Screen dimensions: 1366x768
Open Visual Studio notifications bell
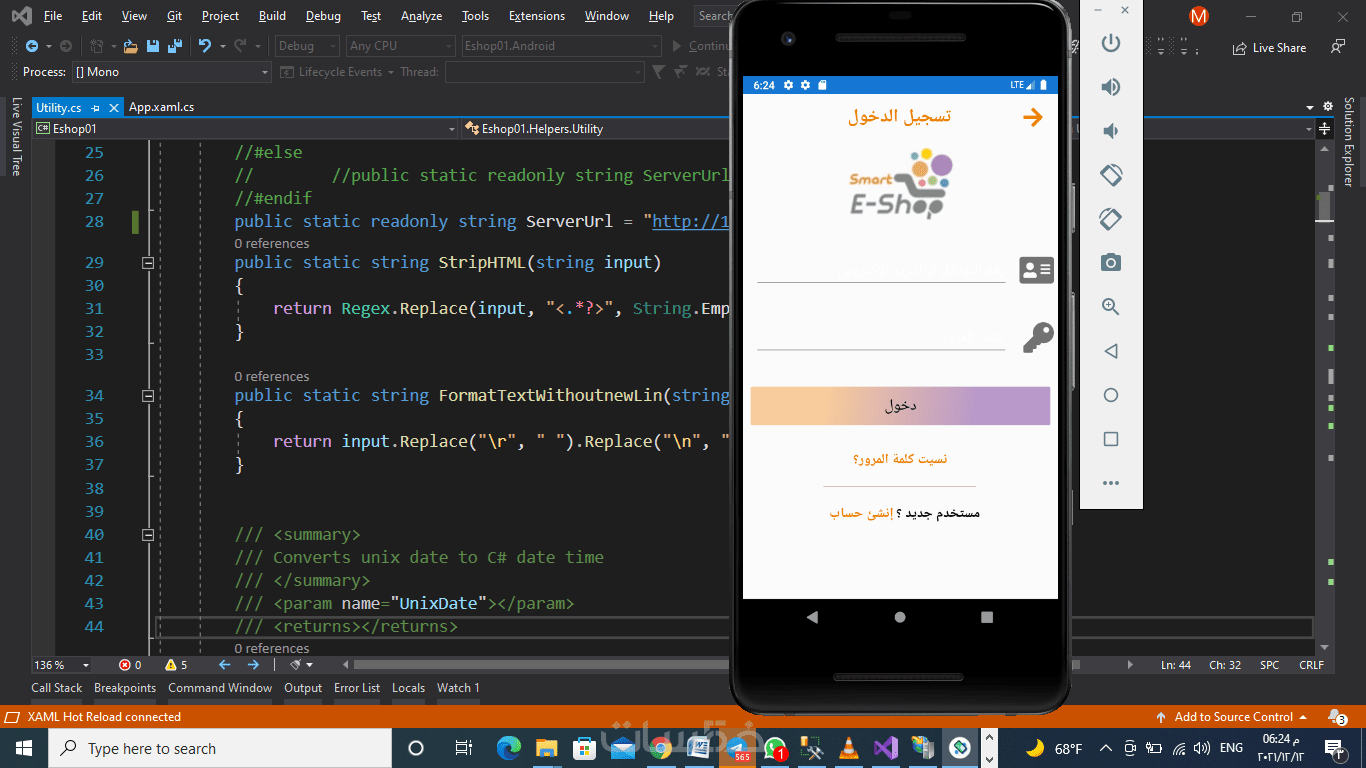point(1337,717)
